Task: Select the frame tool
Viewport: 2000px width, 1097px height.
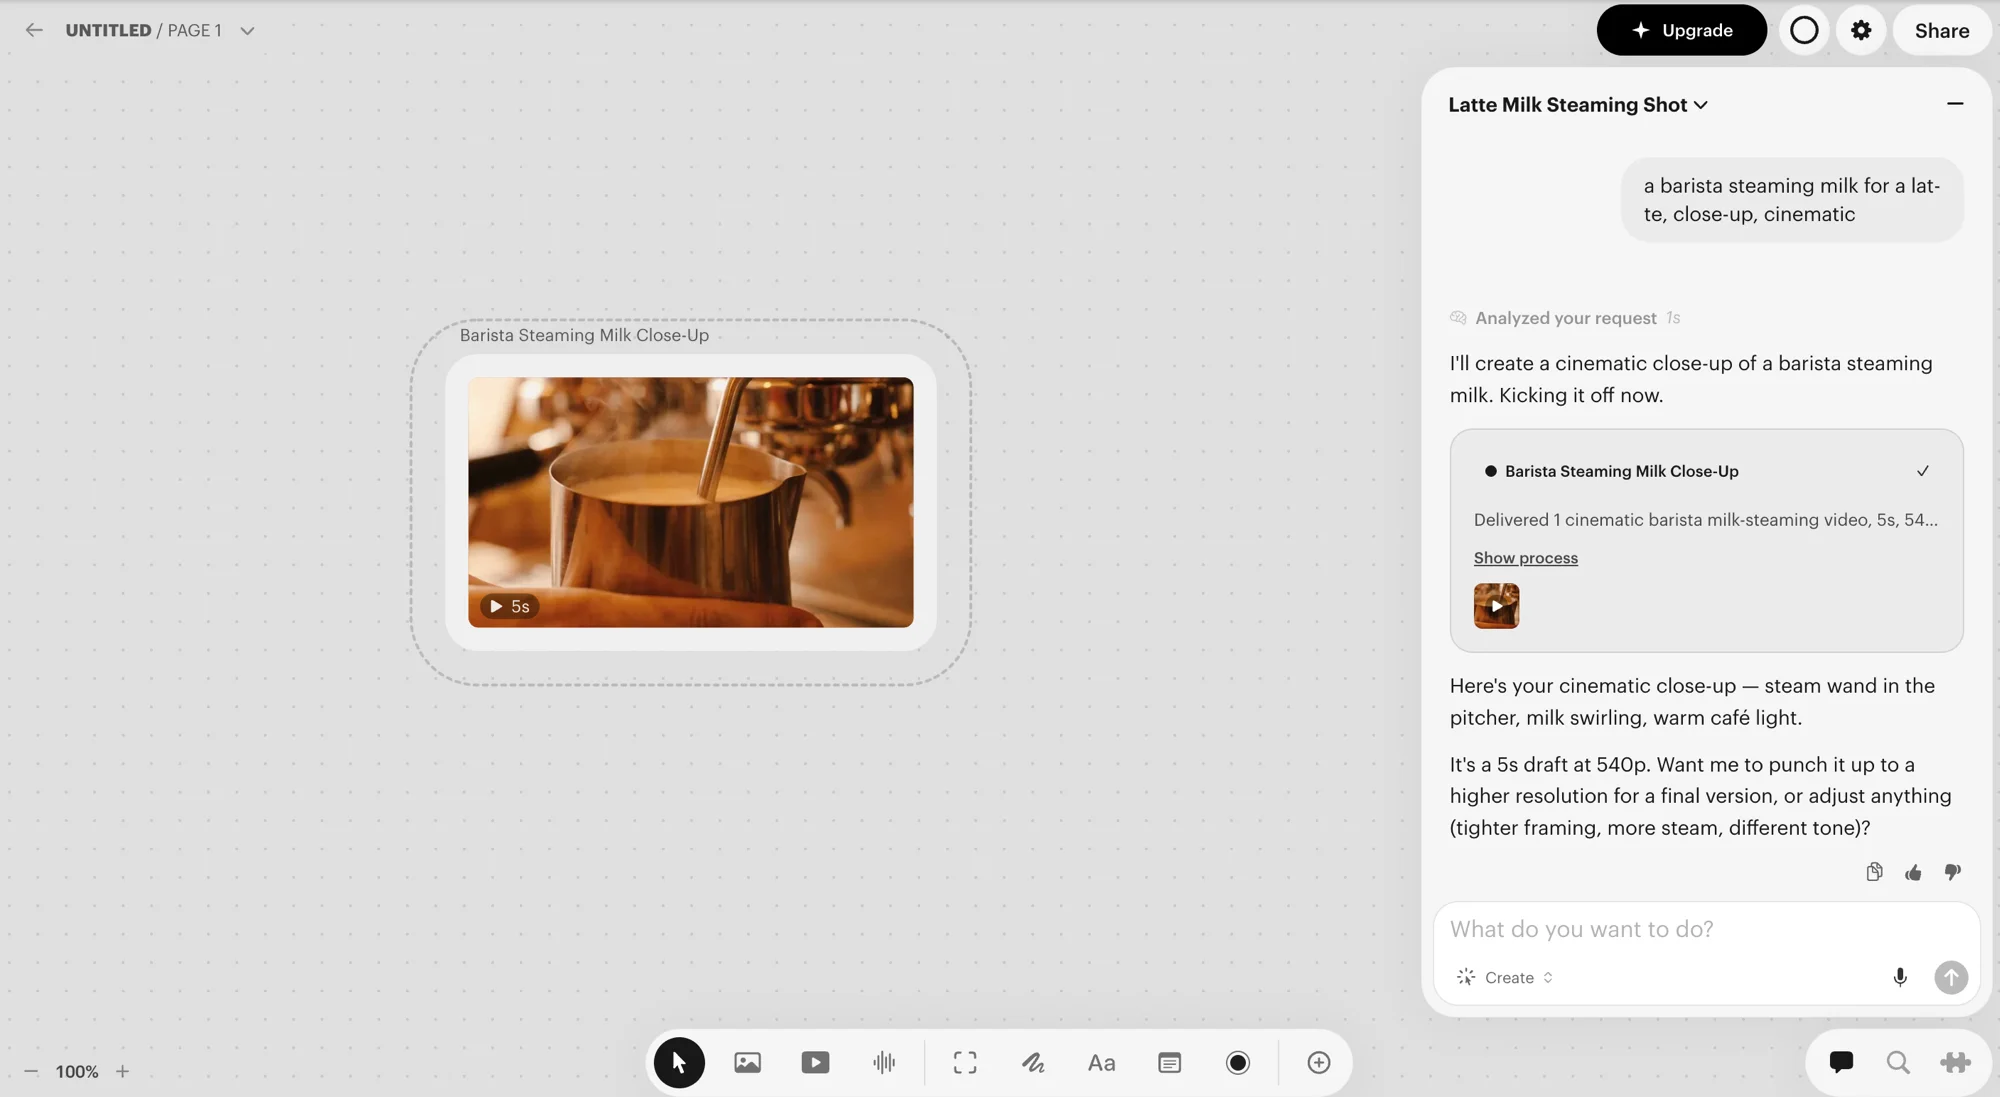Action: pos(965,1062)
